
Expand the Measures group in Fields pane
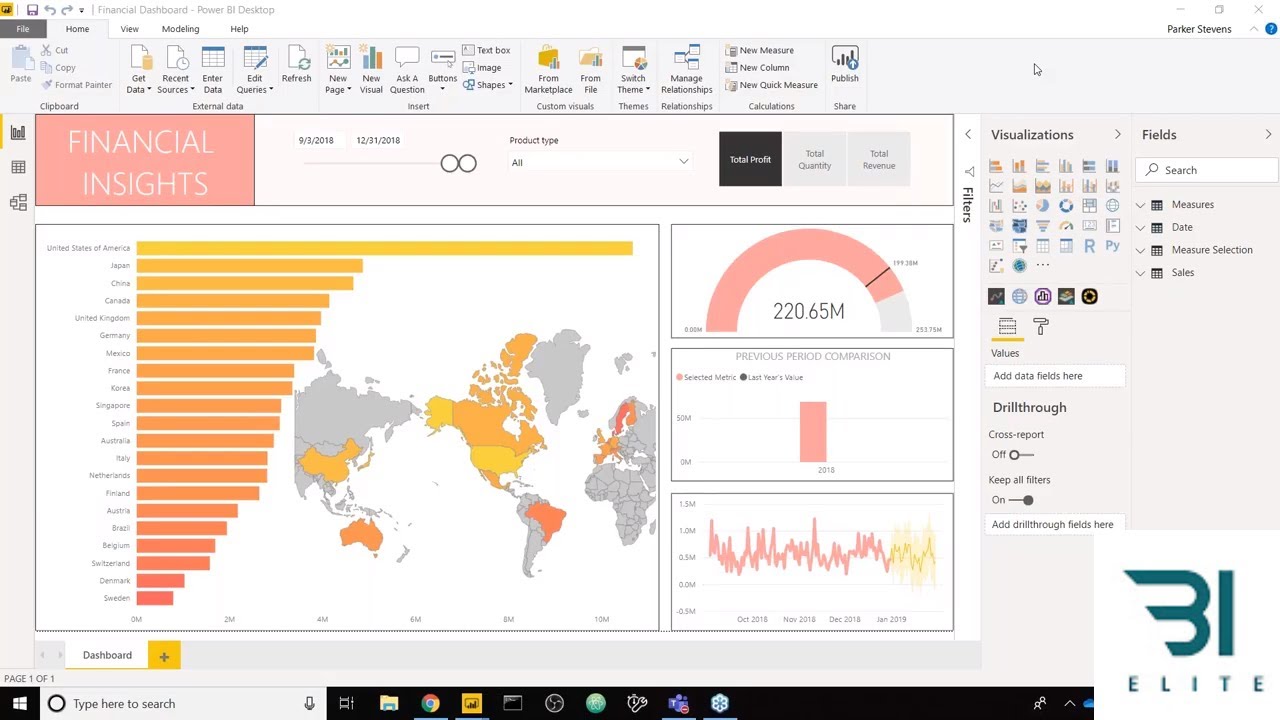pyautogui.click(x=1140, y=204)
